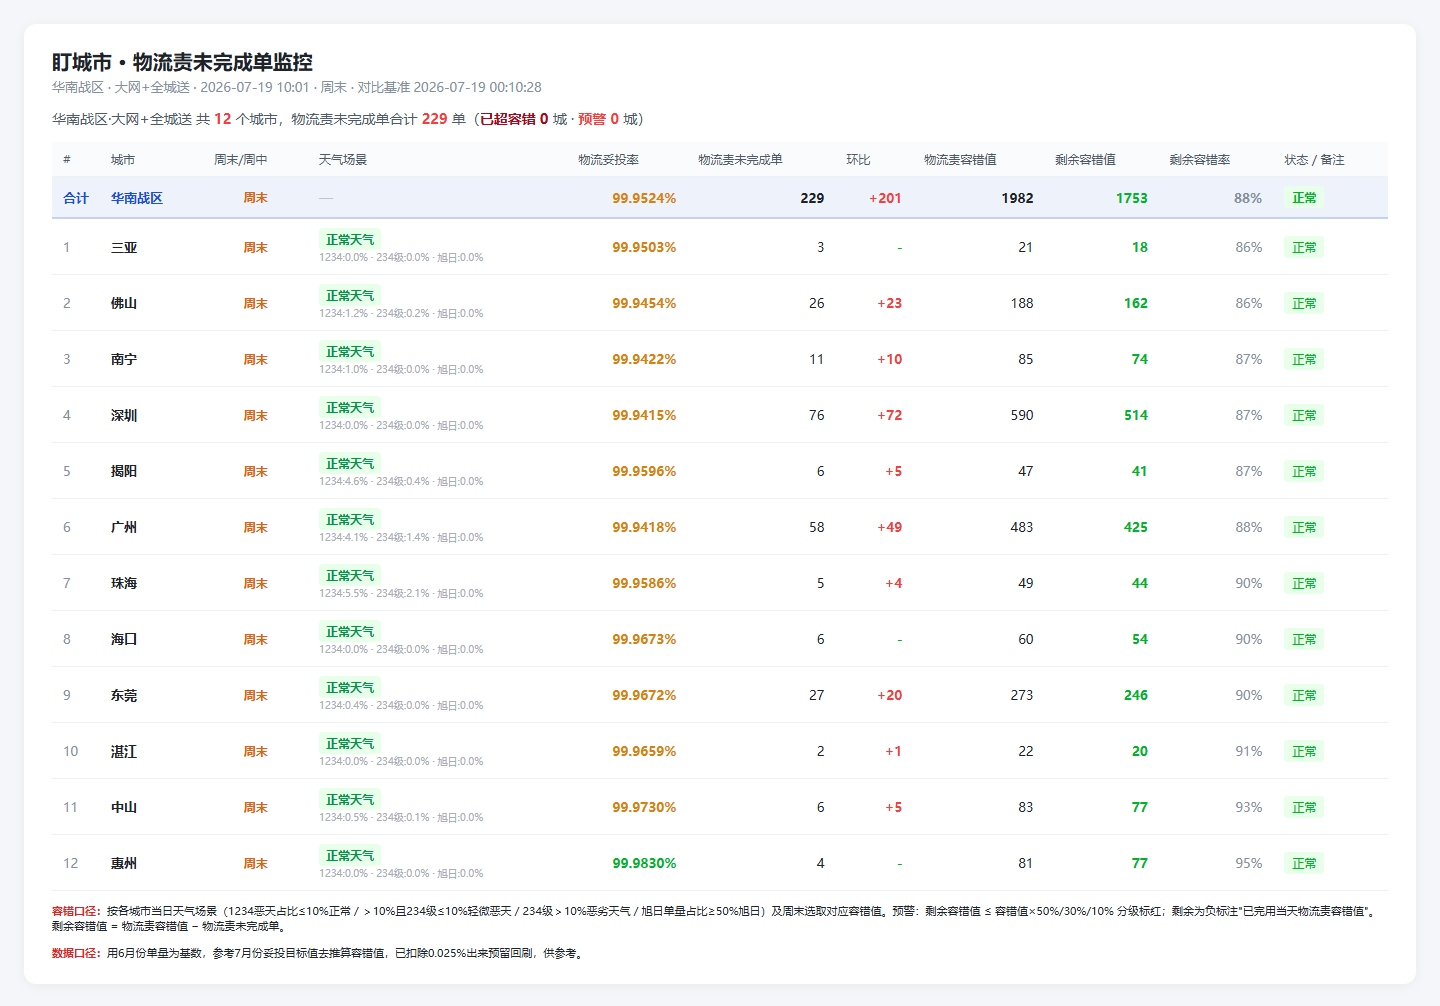The image size is (1440, 1006).
Task: Click the 正常 status badge for 三亚
Action: 1304,247
